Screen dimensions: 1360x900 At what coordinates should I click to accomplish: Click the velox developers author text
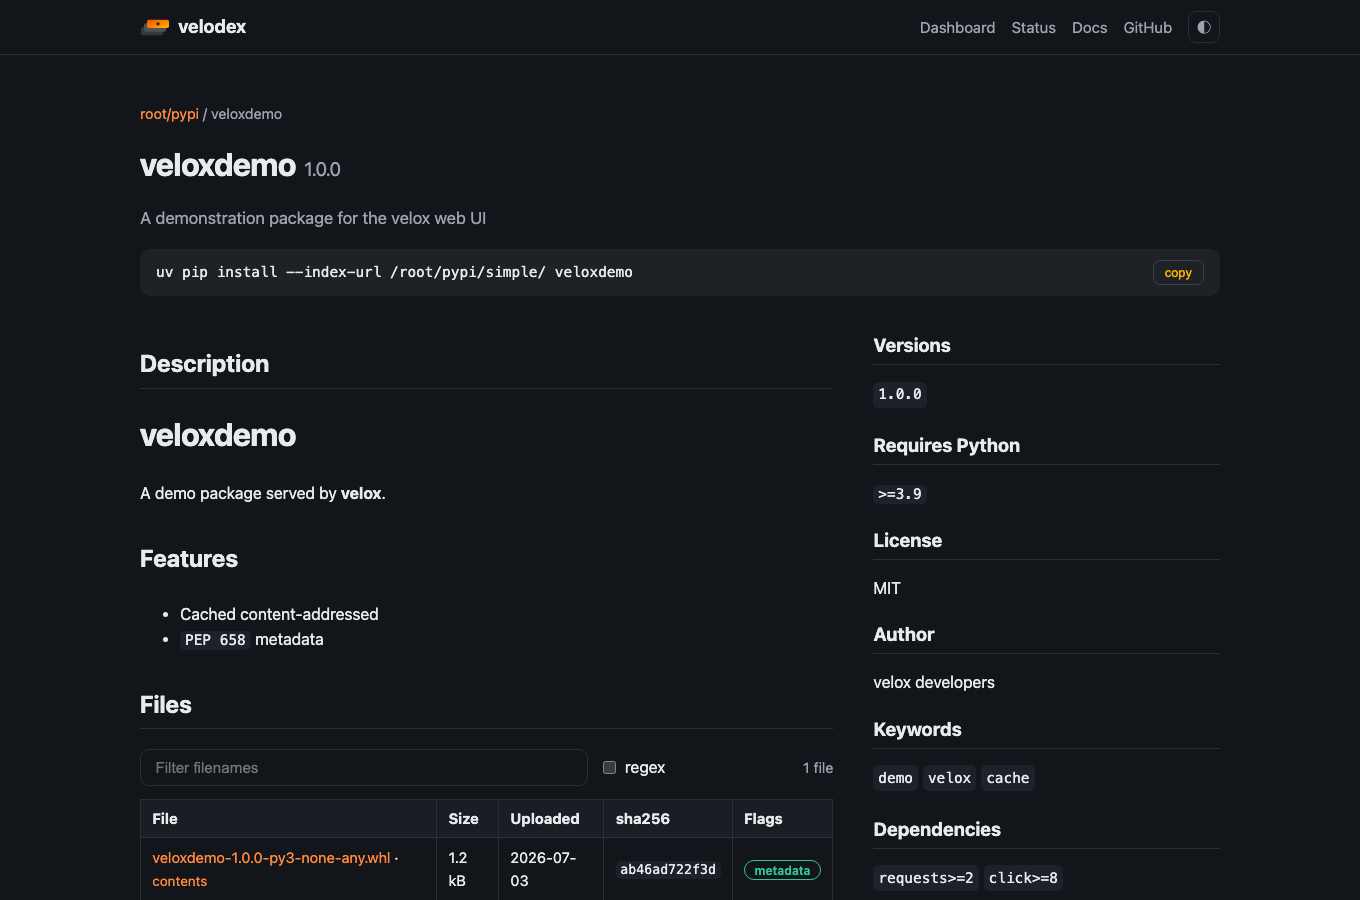coord(934,682)
